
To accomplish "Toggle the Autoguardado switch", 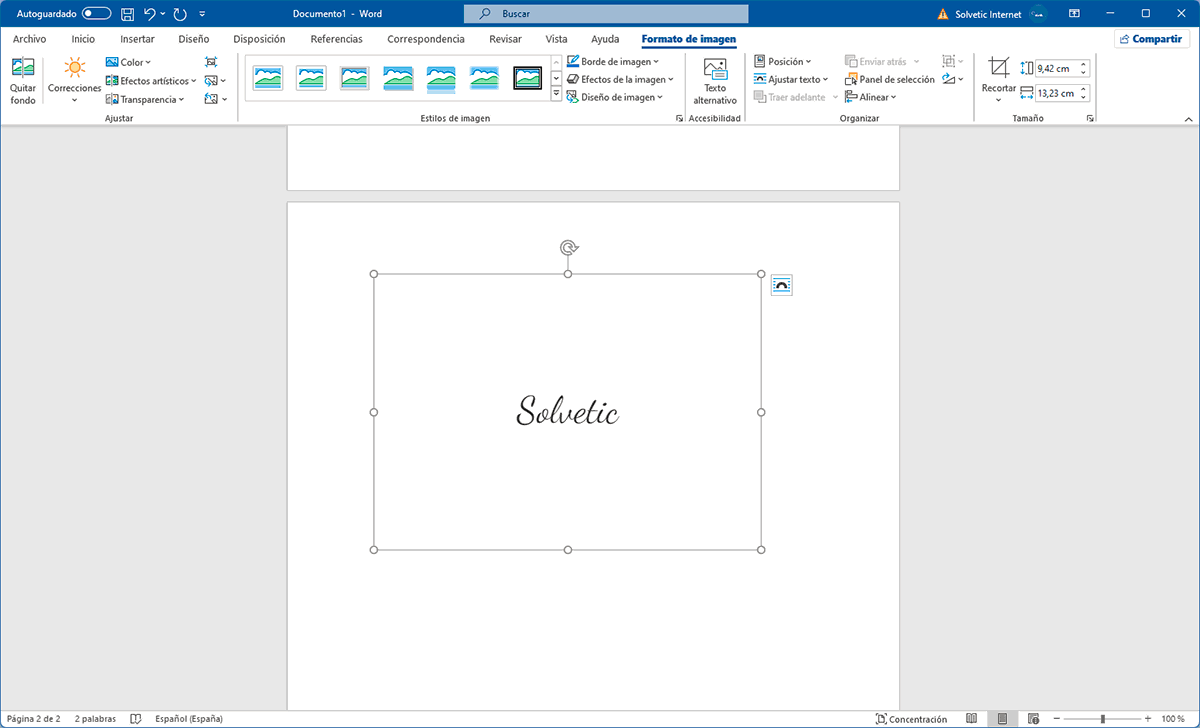I will [97, 14].
